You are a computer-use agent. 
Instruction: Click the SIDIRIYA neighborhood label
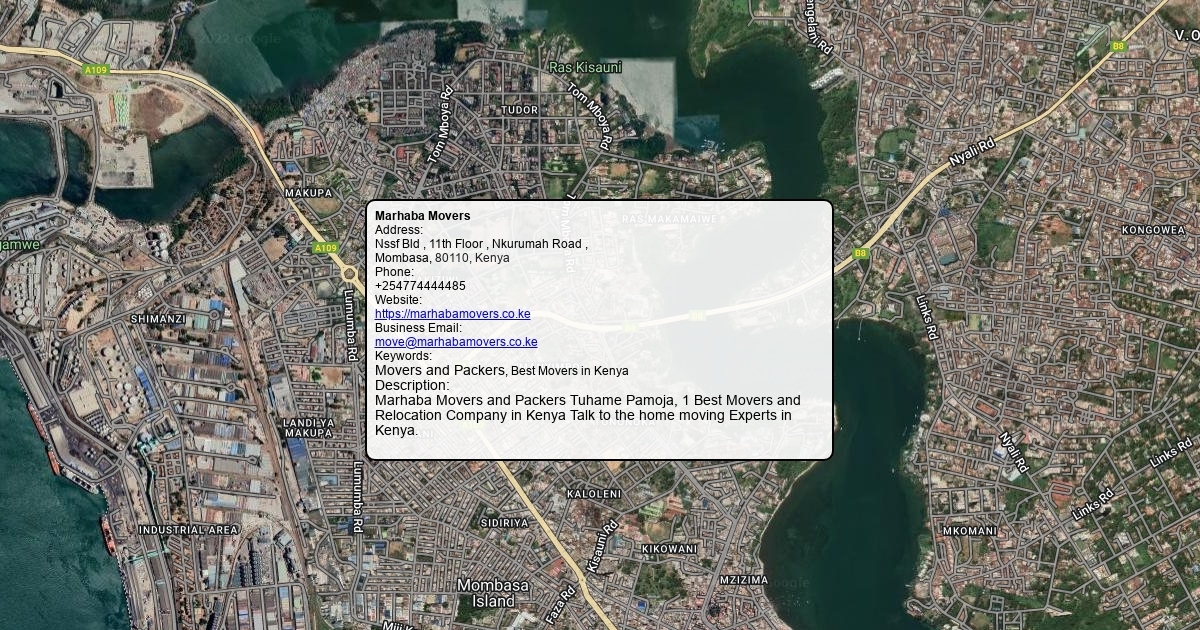(x=504, y=523)
